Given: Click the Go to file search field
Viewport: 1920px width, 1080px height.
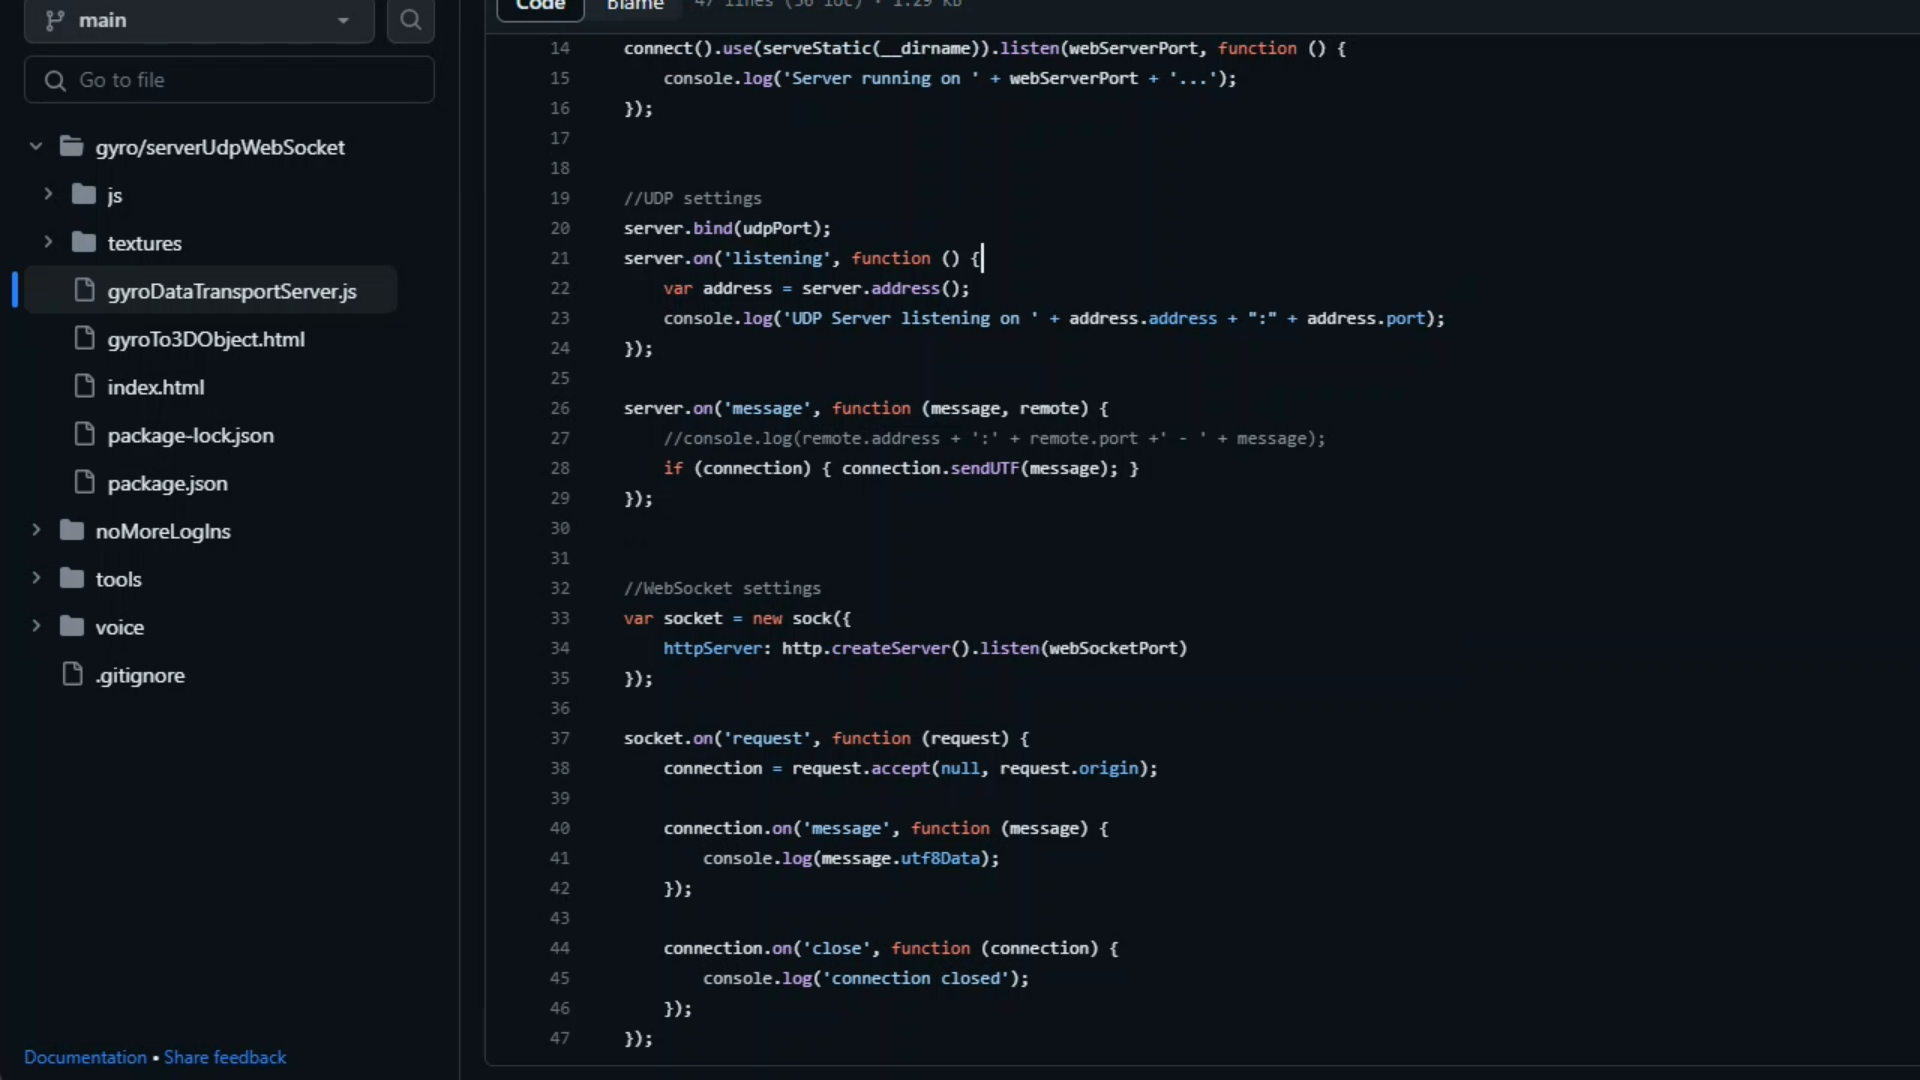Looking at the screenshot, I should pyautogui.click(x=229, y=80).
